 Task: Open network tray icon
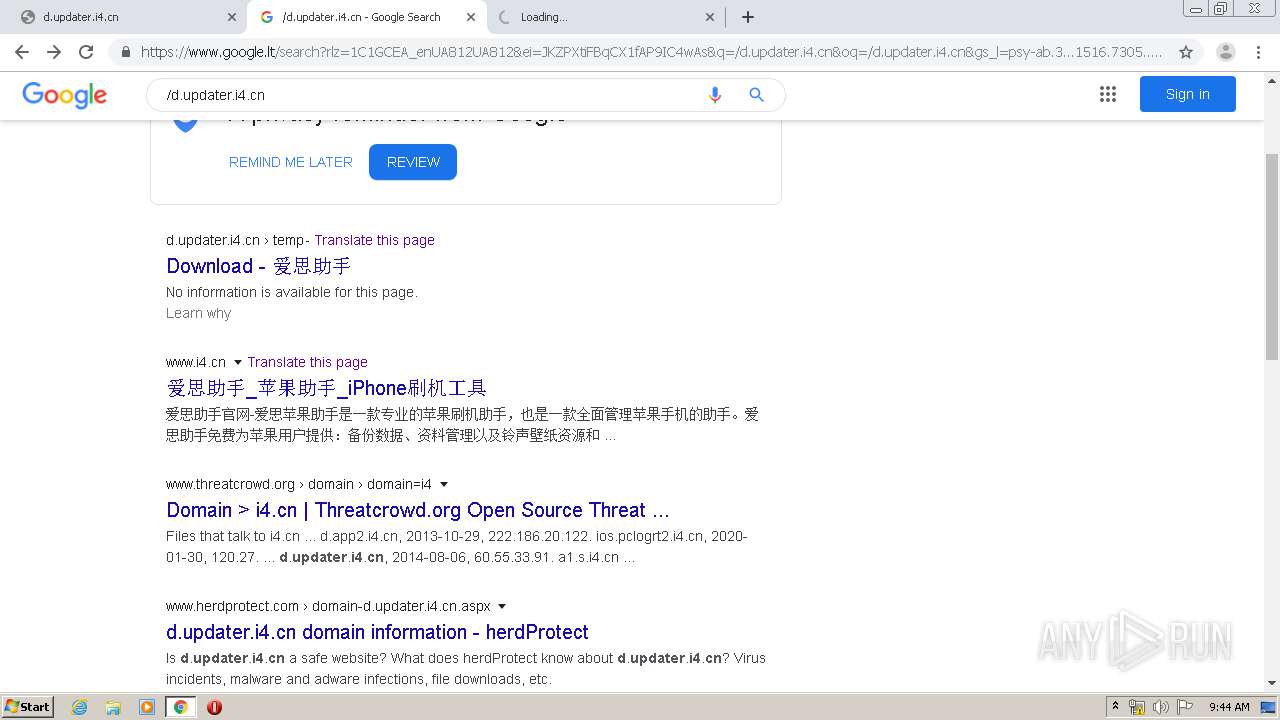click(x=1137, y=707)
